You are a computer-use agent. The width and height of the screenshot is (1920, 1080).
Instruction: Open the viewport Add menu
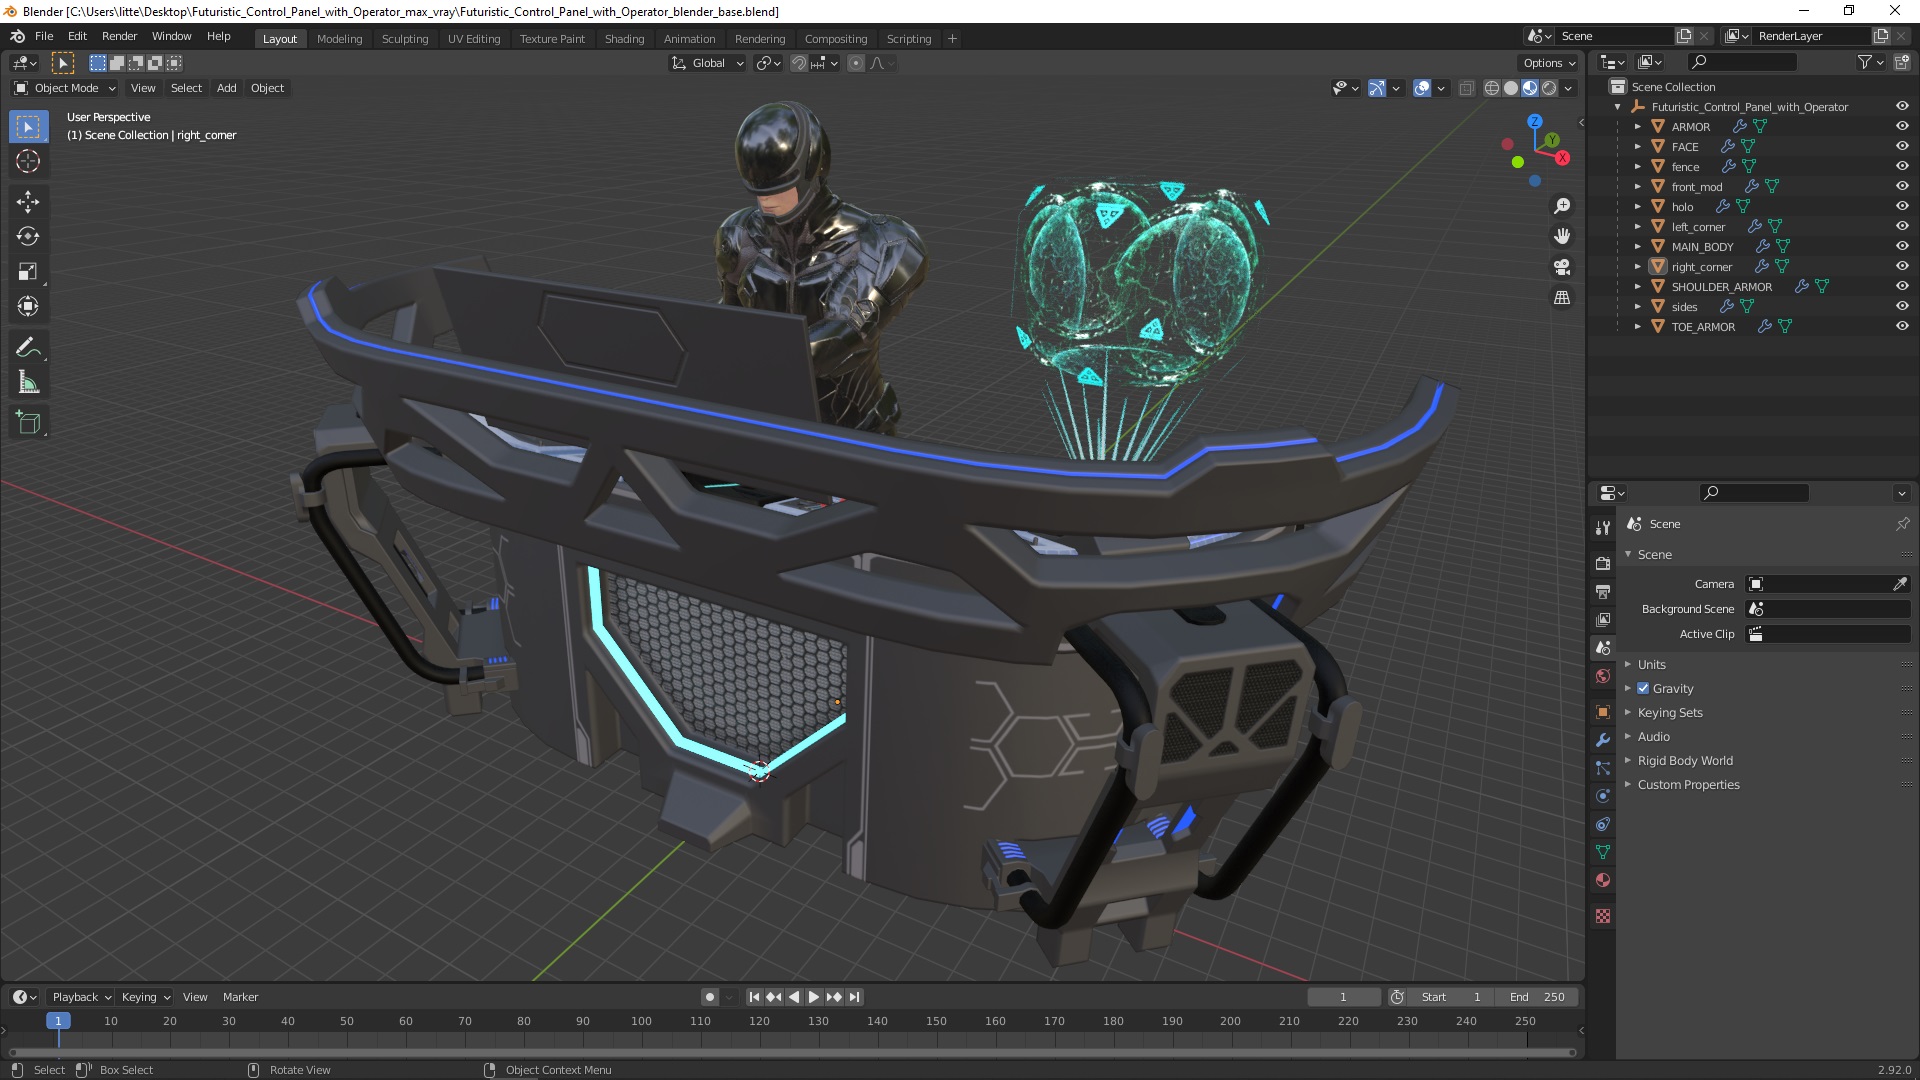227,88
